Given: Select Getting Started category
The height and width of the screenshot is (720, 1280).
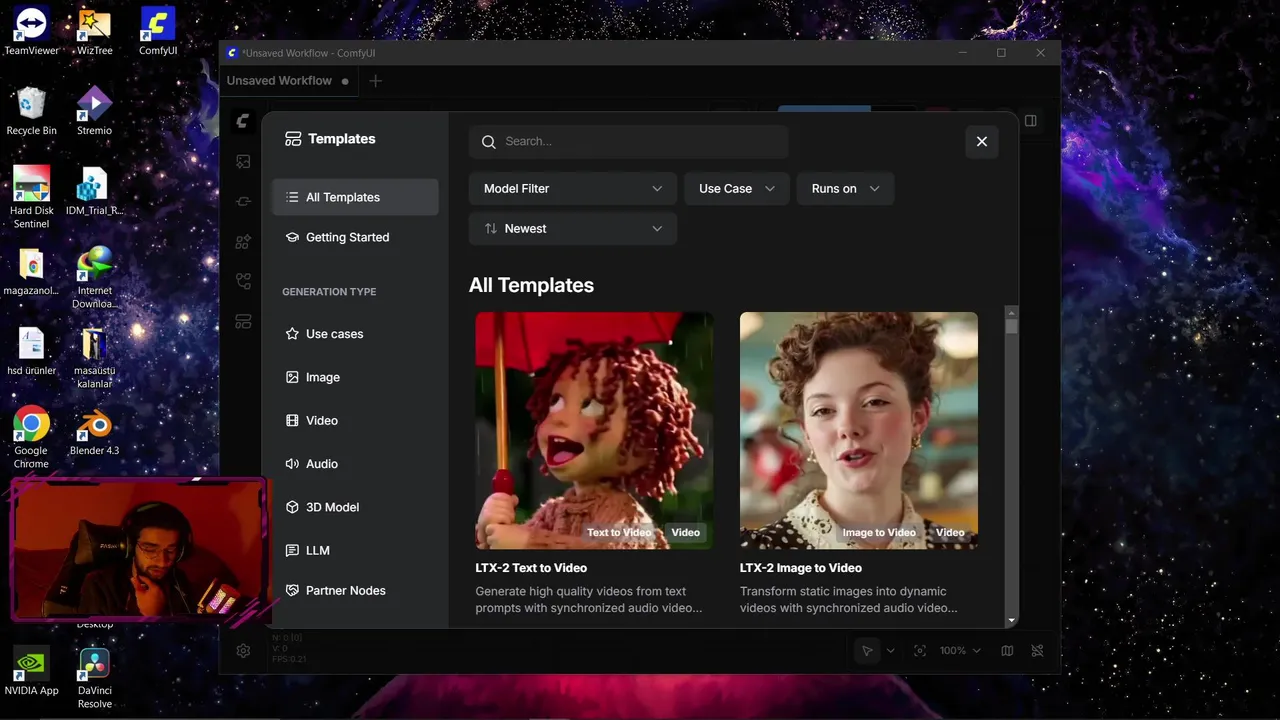Looking at the screenshot, I should pyautogui.click(x=355, y=237).
